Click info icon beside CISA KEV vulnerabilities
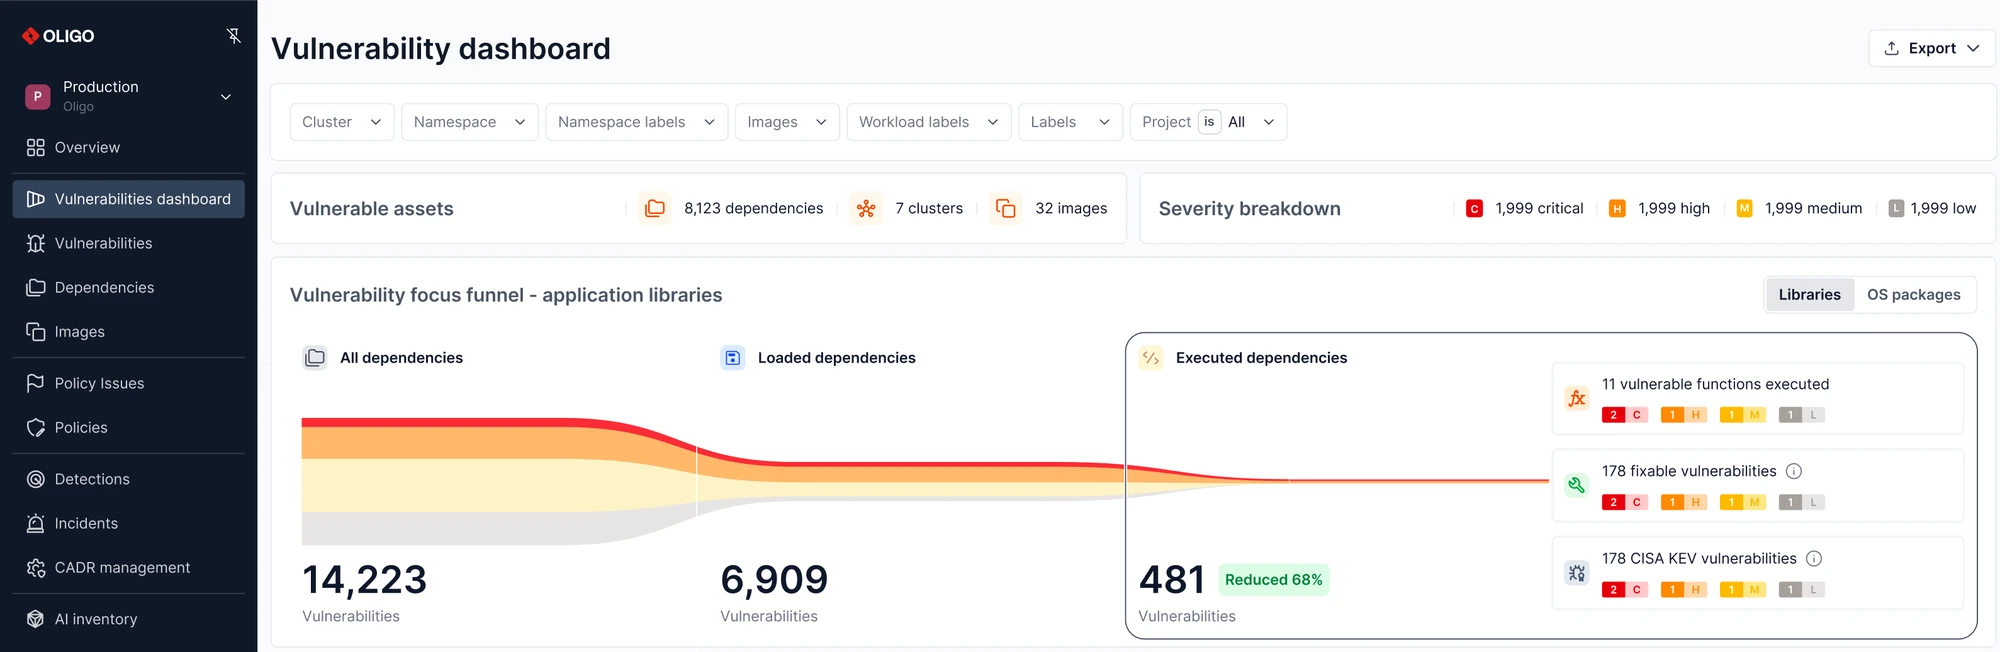Viewport: 2000px width, 652px height. tap(1814, 559)
